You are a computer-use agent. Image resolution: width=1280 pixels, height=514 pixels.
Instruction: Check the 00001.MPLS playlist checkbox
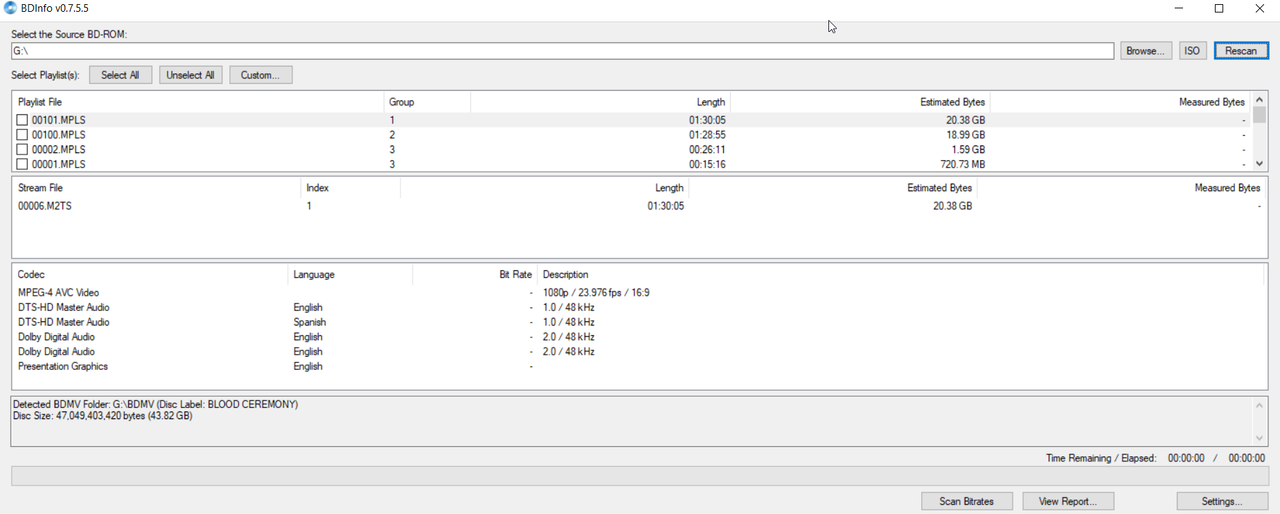click(22, 164)
